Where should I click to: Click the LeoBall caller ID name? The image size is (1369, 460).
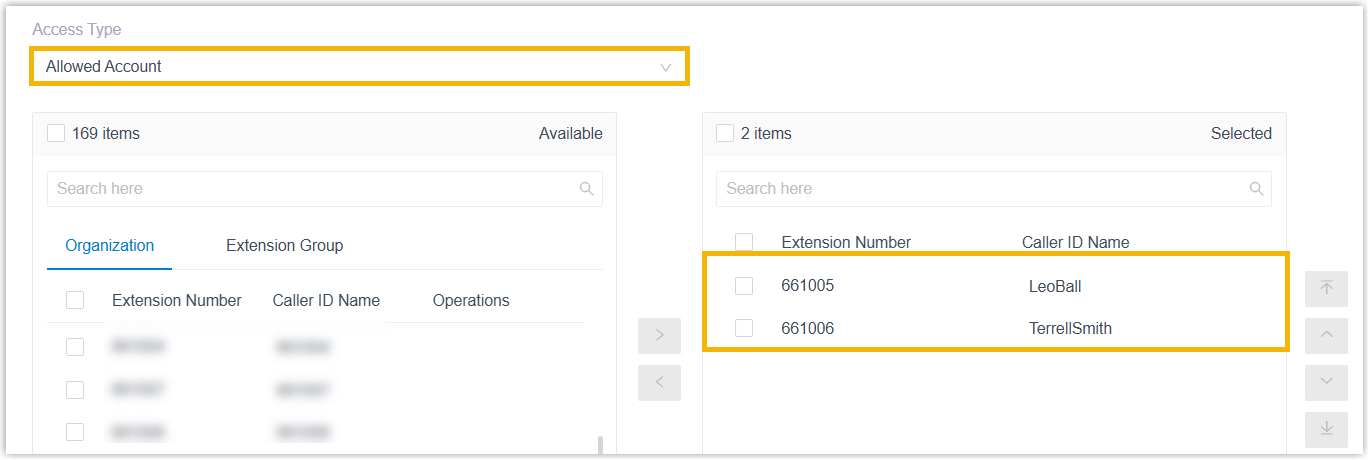[x=1055, y=287]
